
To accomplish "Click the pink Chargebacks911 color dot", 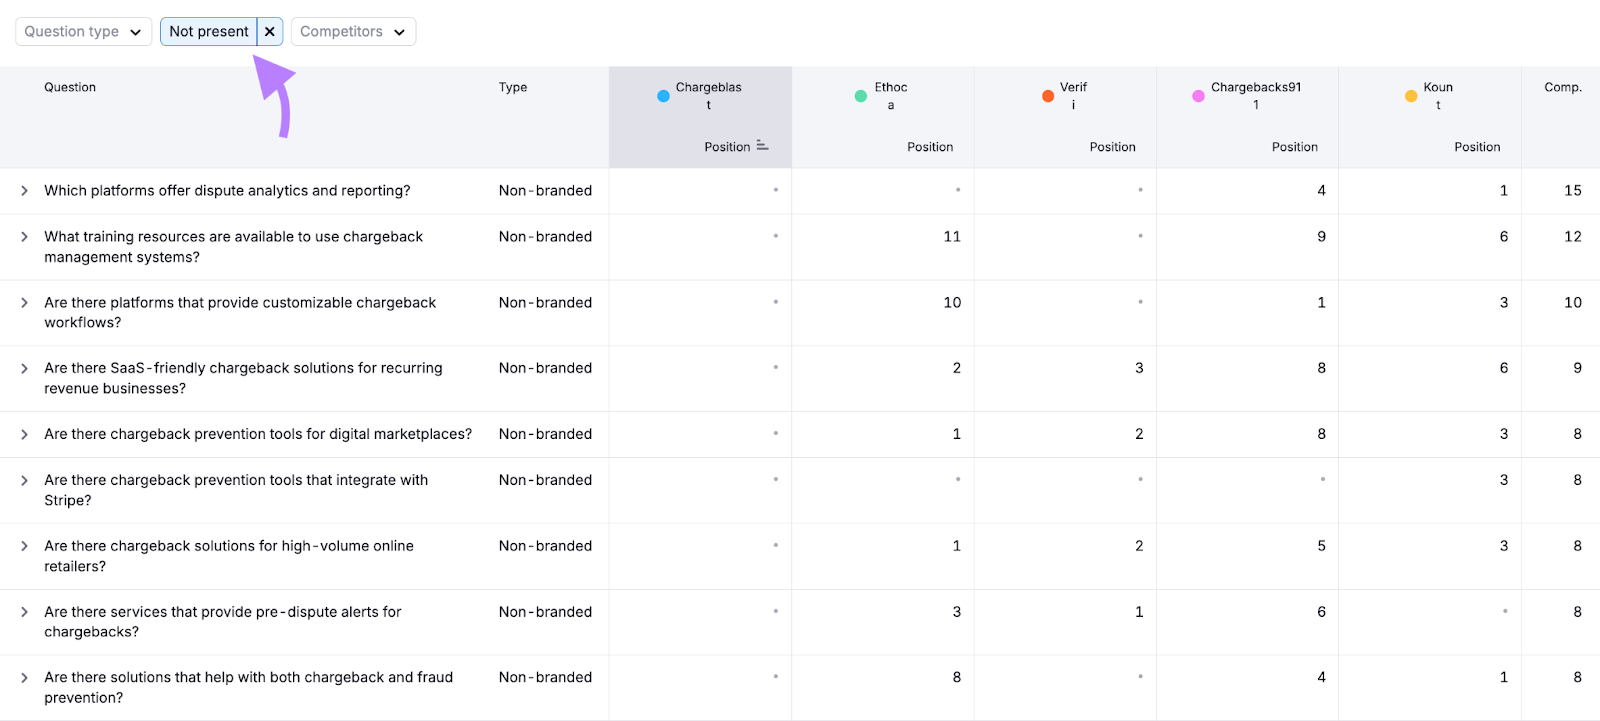I will tap(1198, 96).
